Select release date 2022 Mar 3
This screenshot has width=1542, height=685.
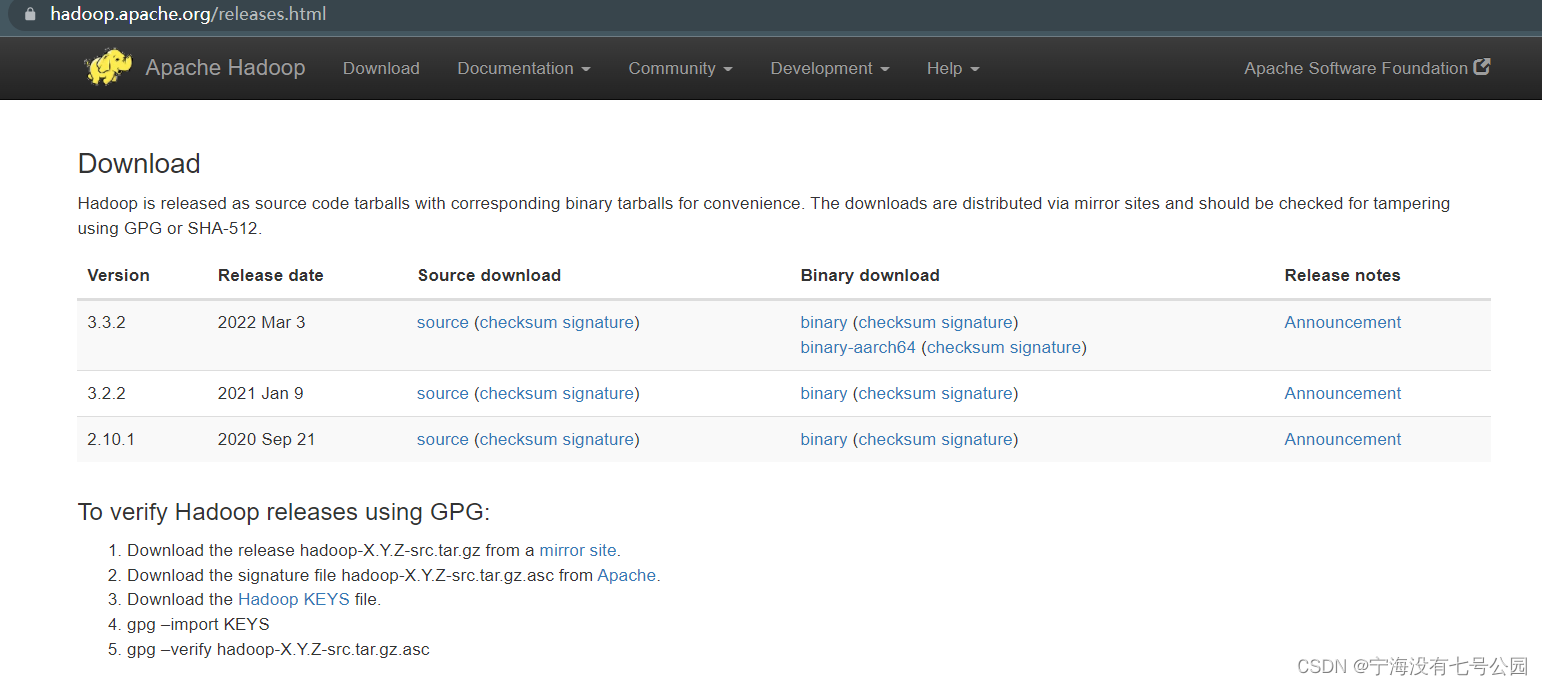(262, 322)
